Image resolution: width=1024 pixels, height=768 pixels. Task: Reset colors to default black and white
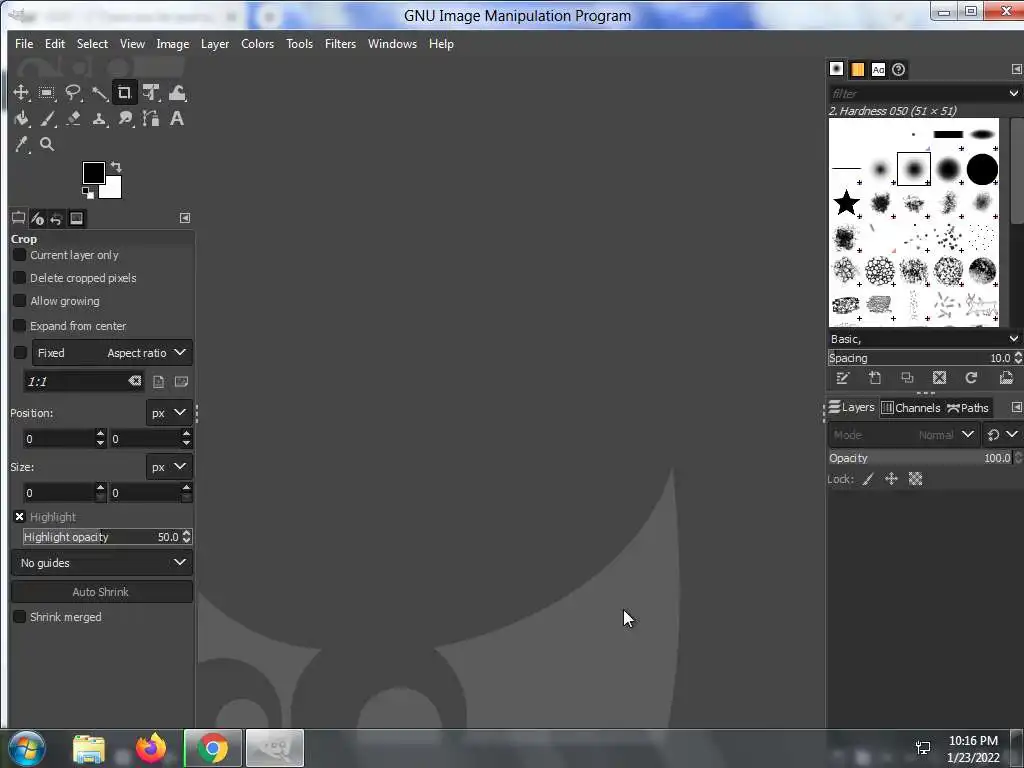click(88, 193)
